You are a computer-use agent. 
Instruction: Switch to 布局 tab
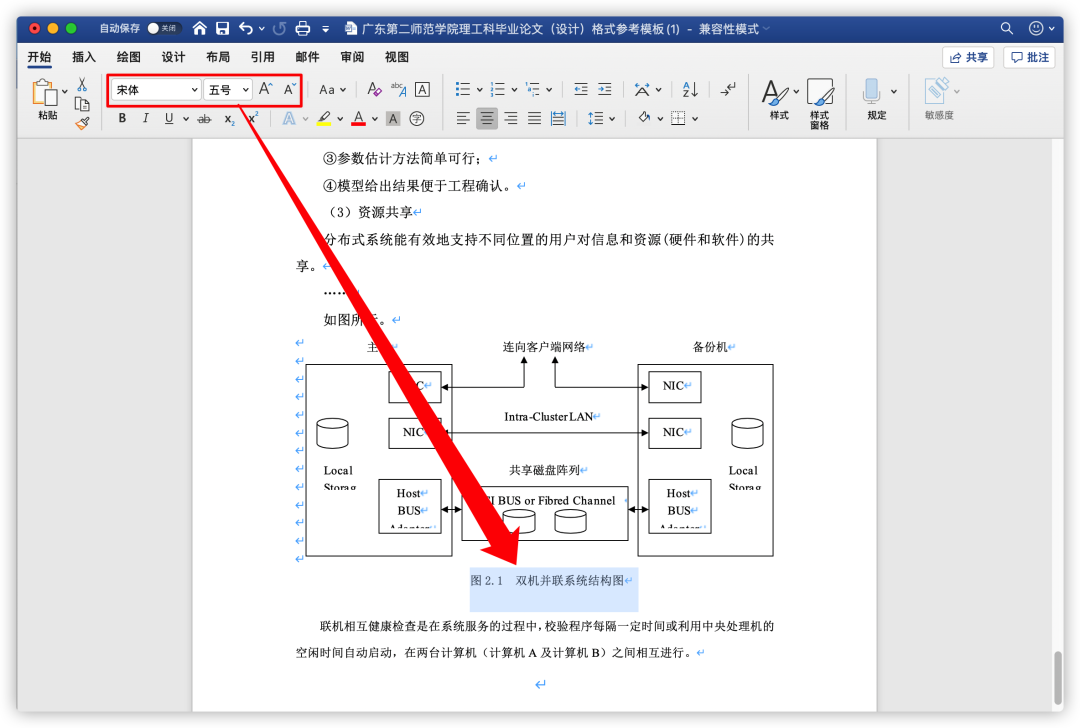click(218, 57)
